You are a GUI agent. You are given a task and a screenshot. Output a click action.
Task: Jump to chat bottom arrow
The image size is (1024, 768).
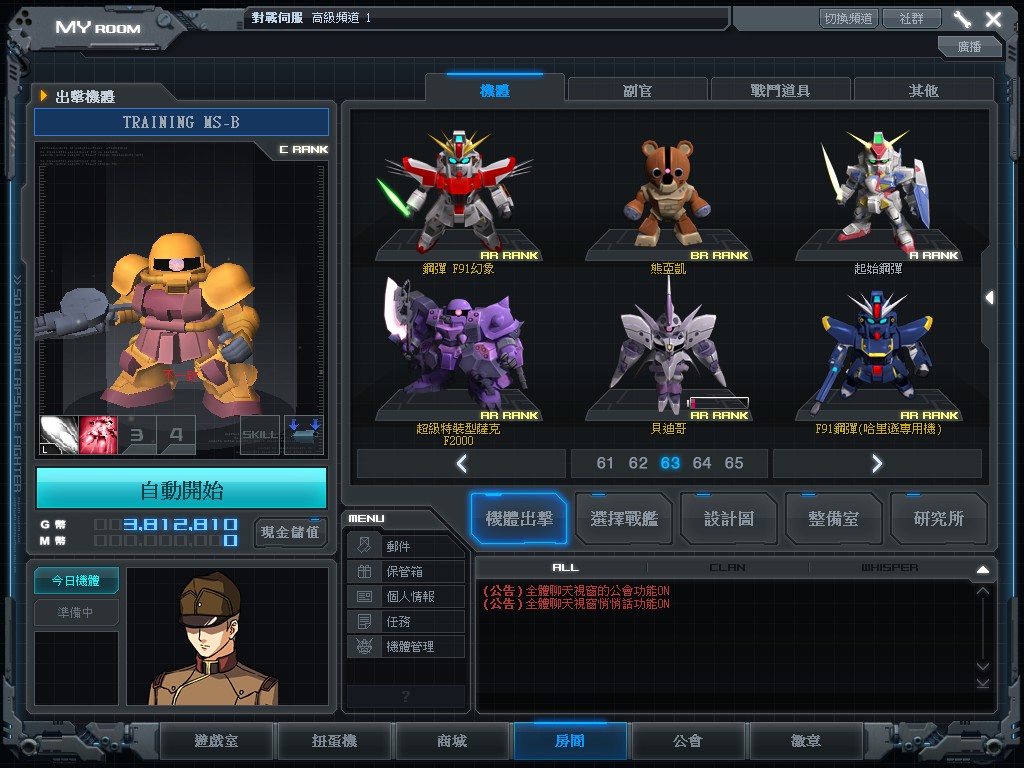pos(983,683)
